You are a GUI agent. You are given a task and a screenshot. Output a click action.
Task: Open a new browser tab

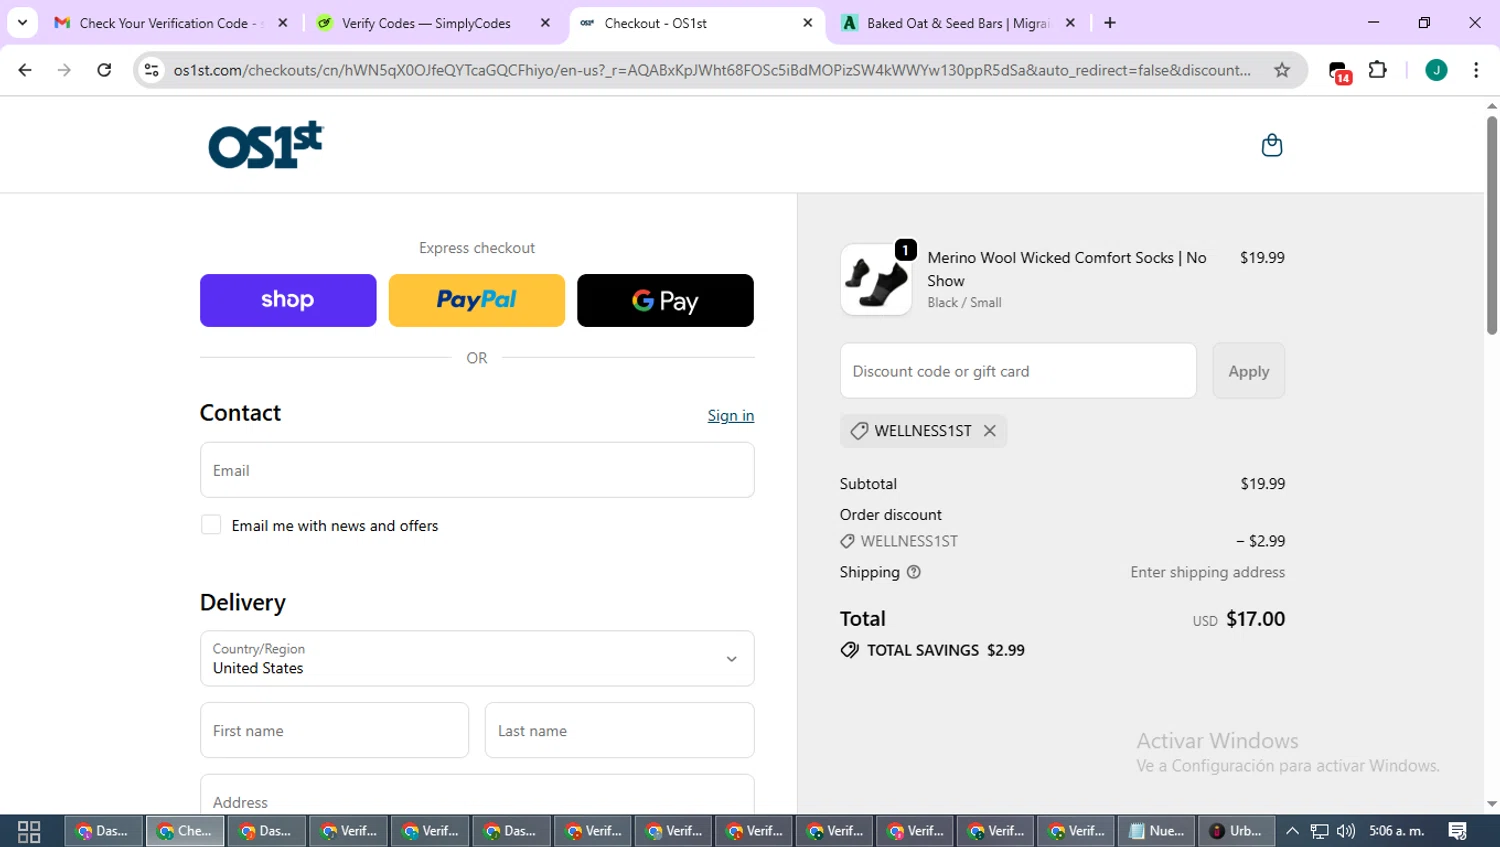click(1110, 22)
